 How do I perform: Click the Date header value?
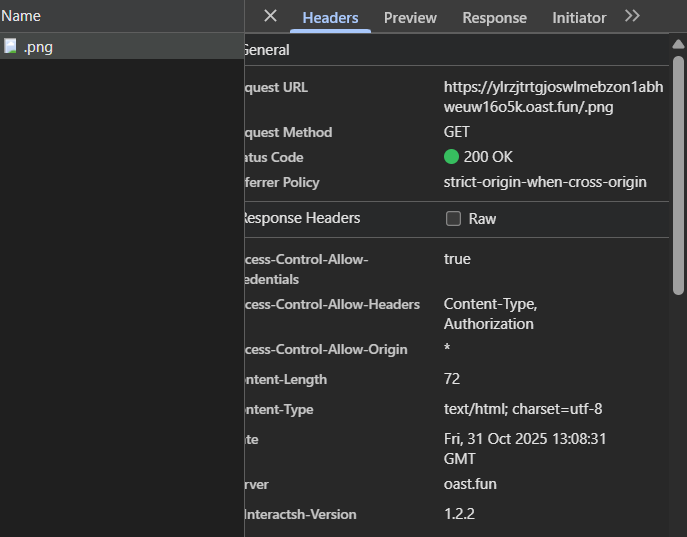[525, 448]
